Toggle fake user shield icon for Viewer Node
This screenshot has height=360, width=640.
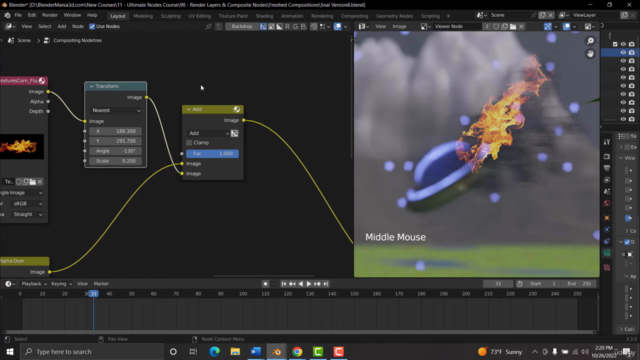click(x=496, y=27)
